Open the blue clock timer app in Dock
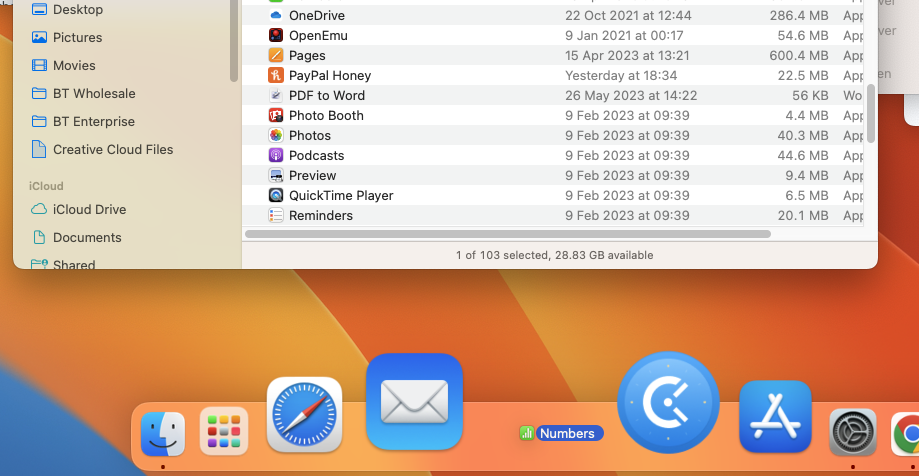This screenshot has width=919, height=476. tap(668, 403)
